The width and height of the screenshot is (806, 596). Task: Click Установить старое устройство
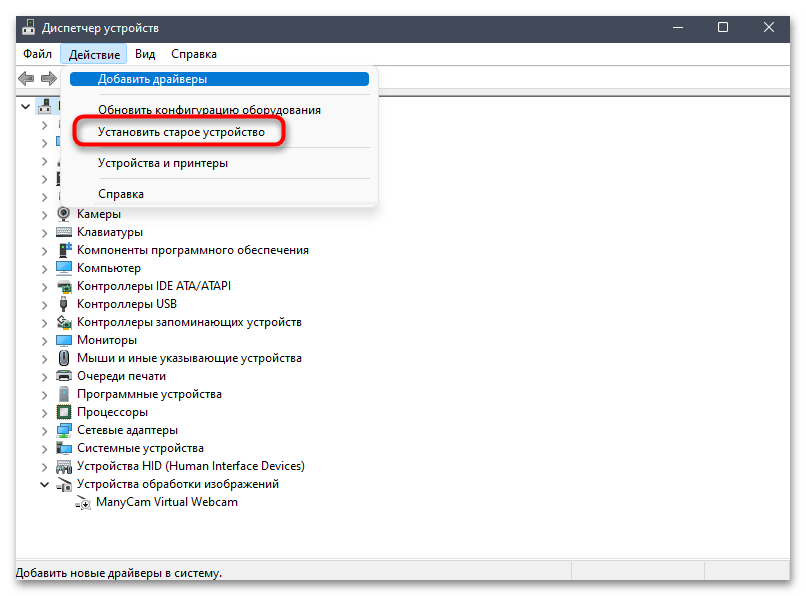point(181,132)
